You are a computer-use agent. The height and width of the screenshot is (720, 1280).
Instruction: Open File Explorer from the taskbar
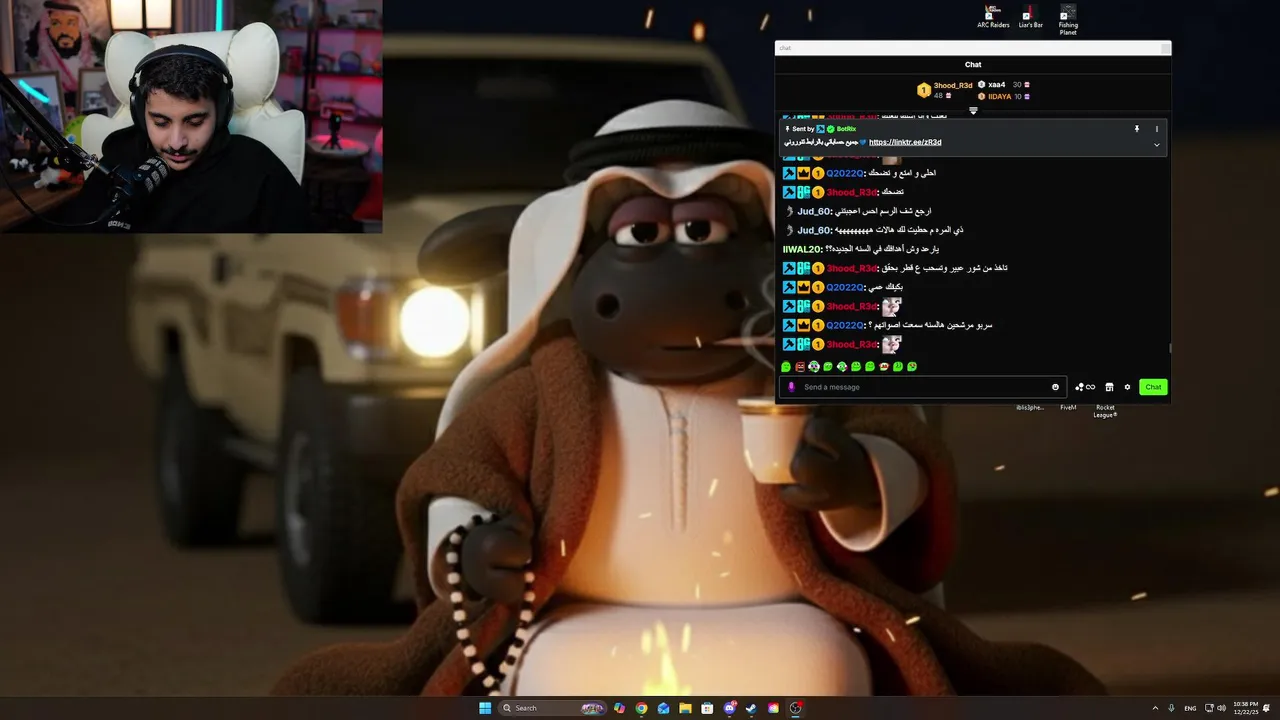685,708
